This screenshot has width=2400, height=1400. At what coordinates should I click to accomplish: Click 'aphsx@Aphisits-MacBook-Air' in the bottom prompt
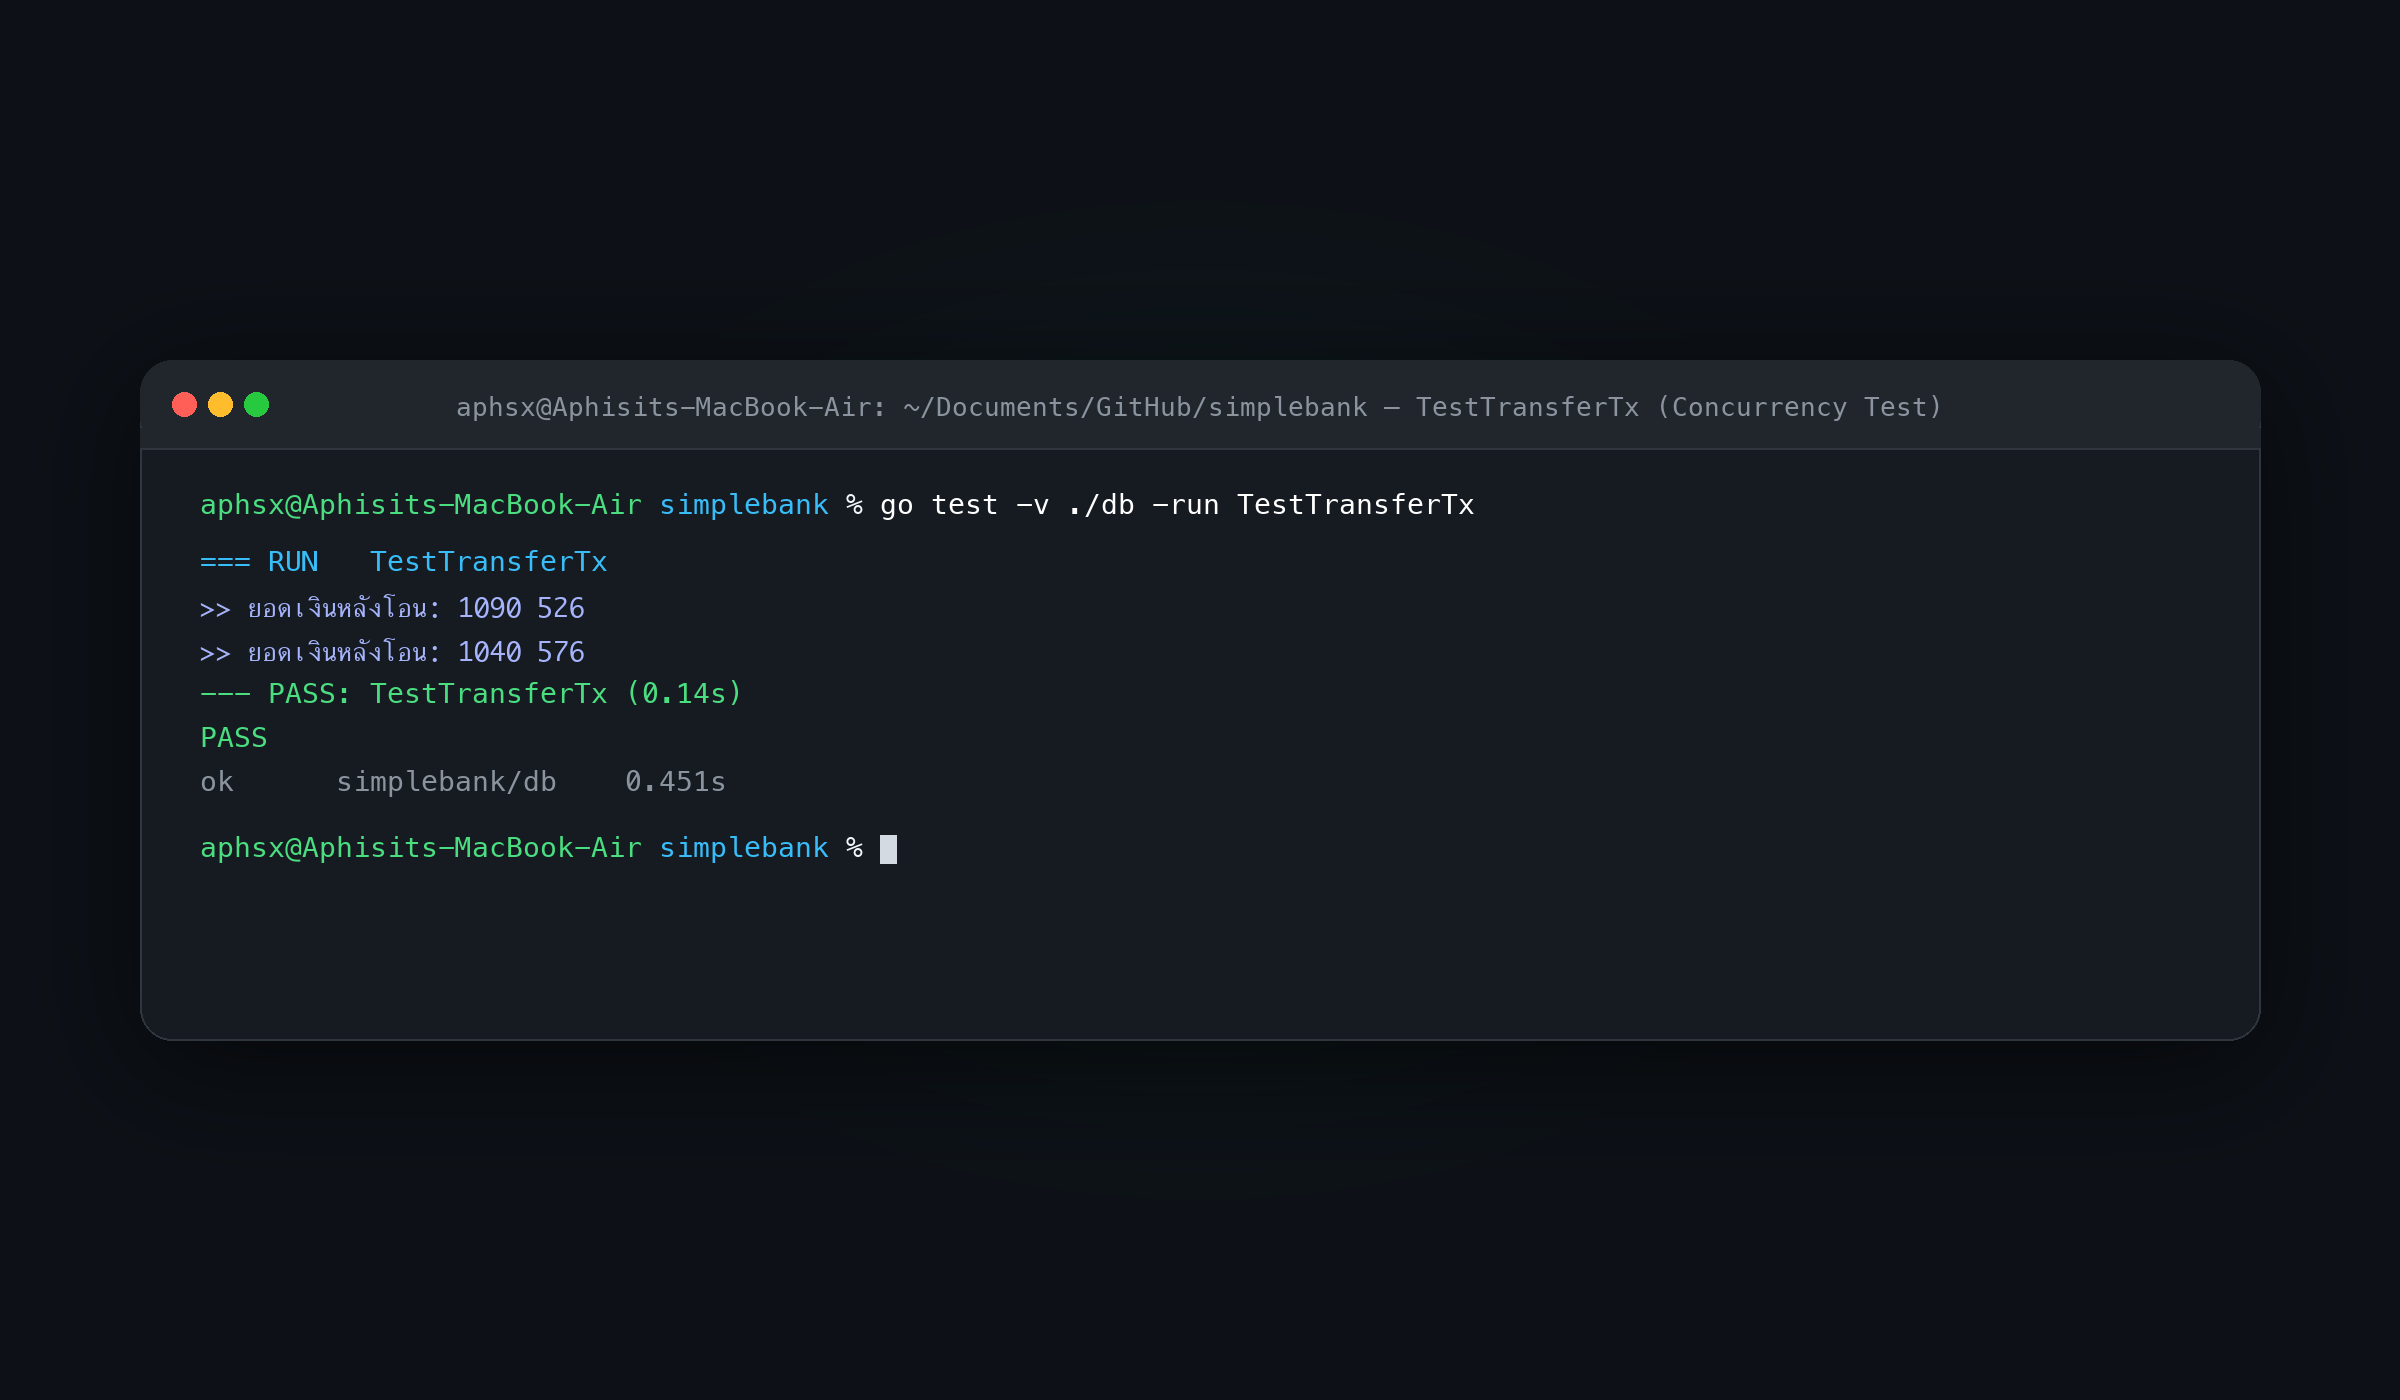[421, 848]
